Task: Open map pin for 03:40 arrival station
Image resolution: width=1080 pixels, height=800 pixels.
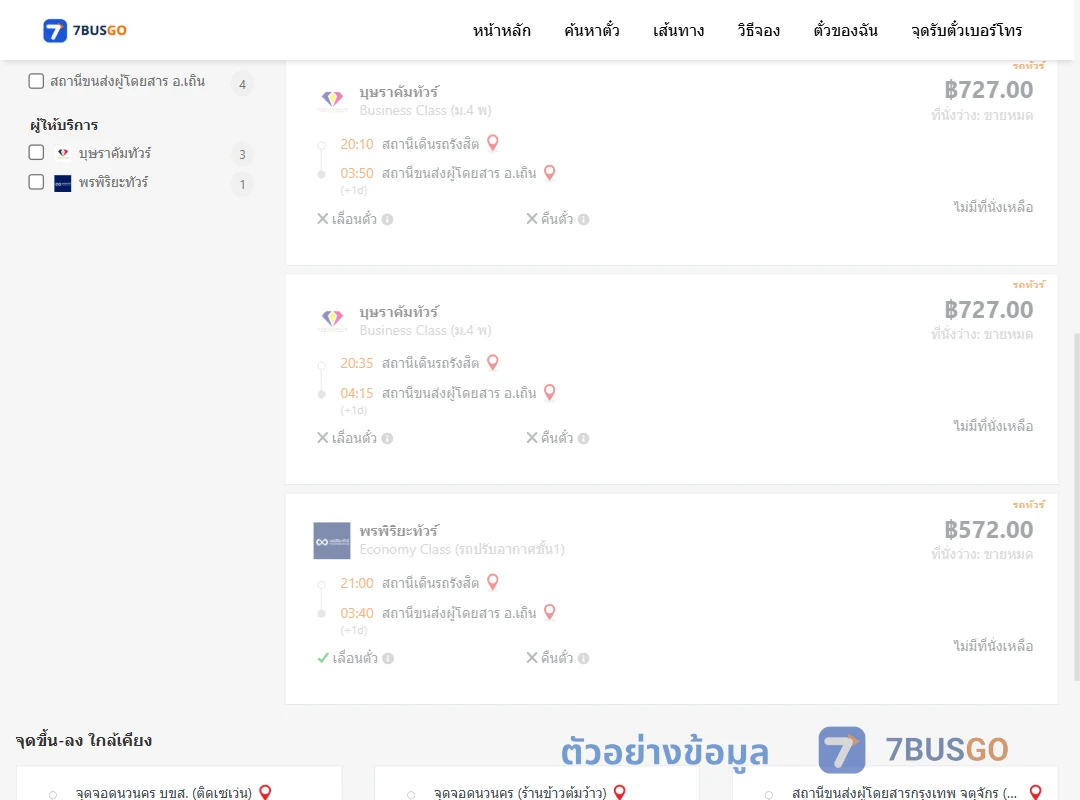Action: [550, 612]
